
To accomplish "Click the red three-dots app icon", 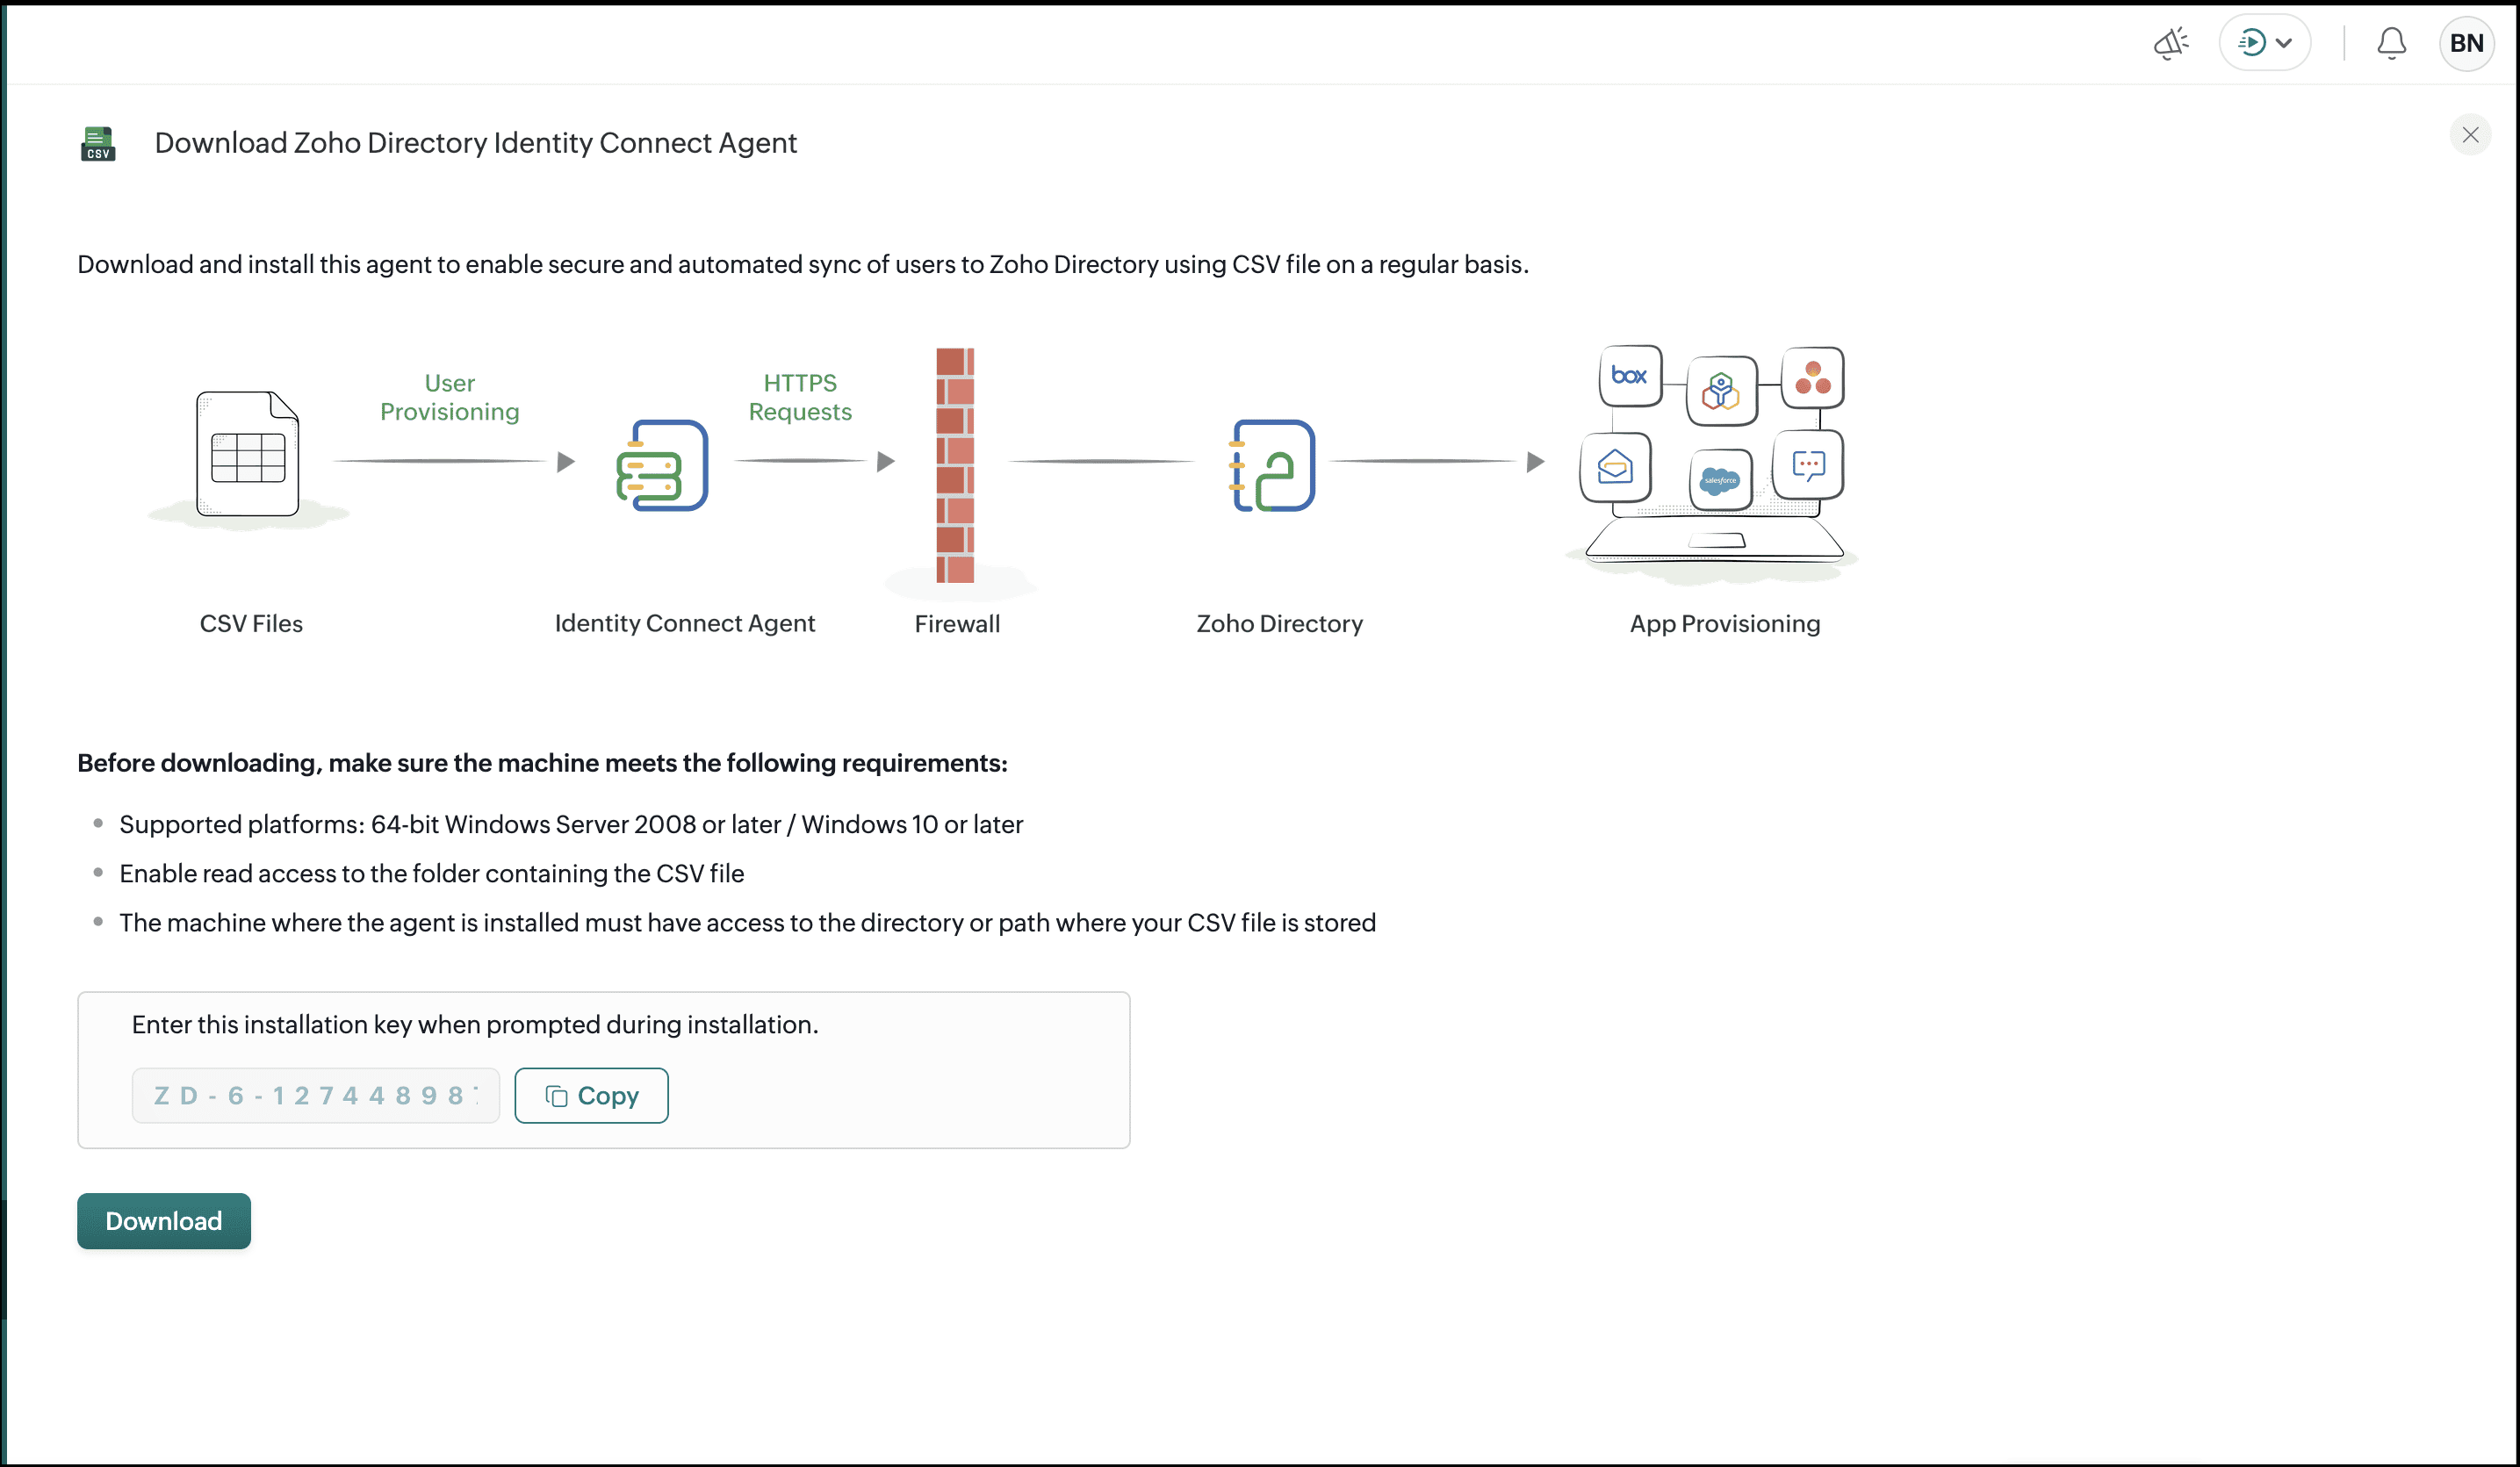I will pos(1812,378).
